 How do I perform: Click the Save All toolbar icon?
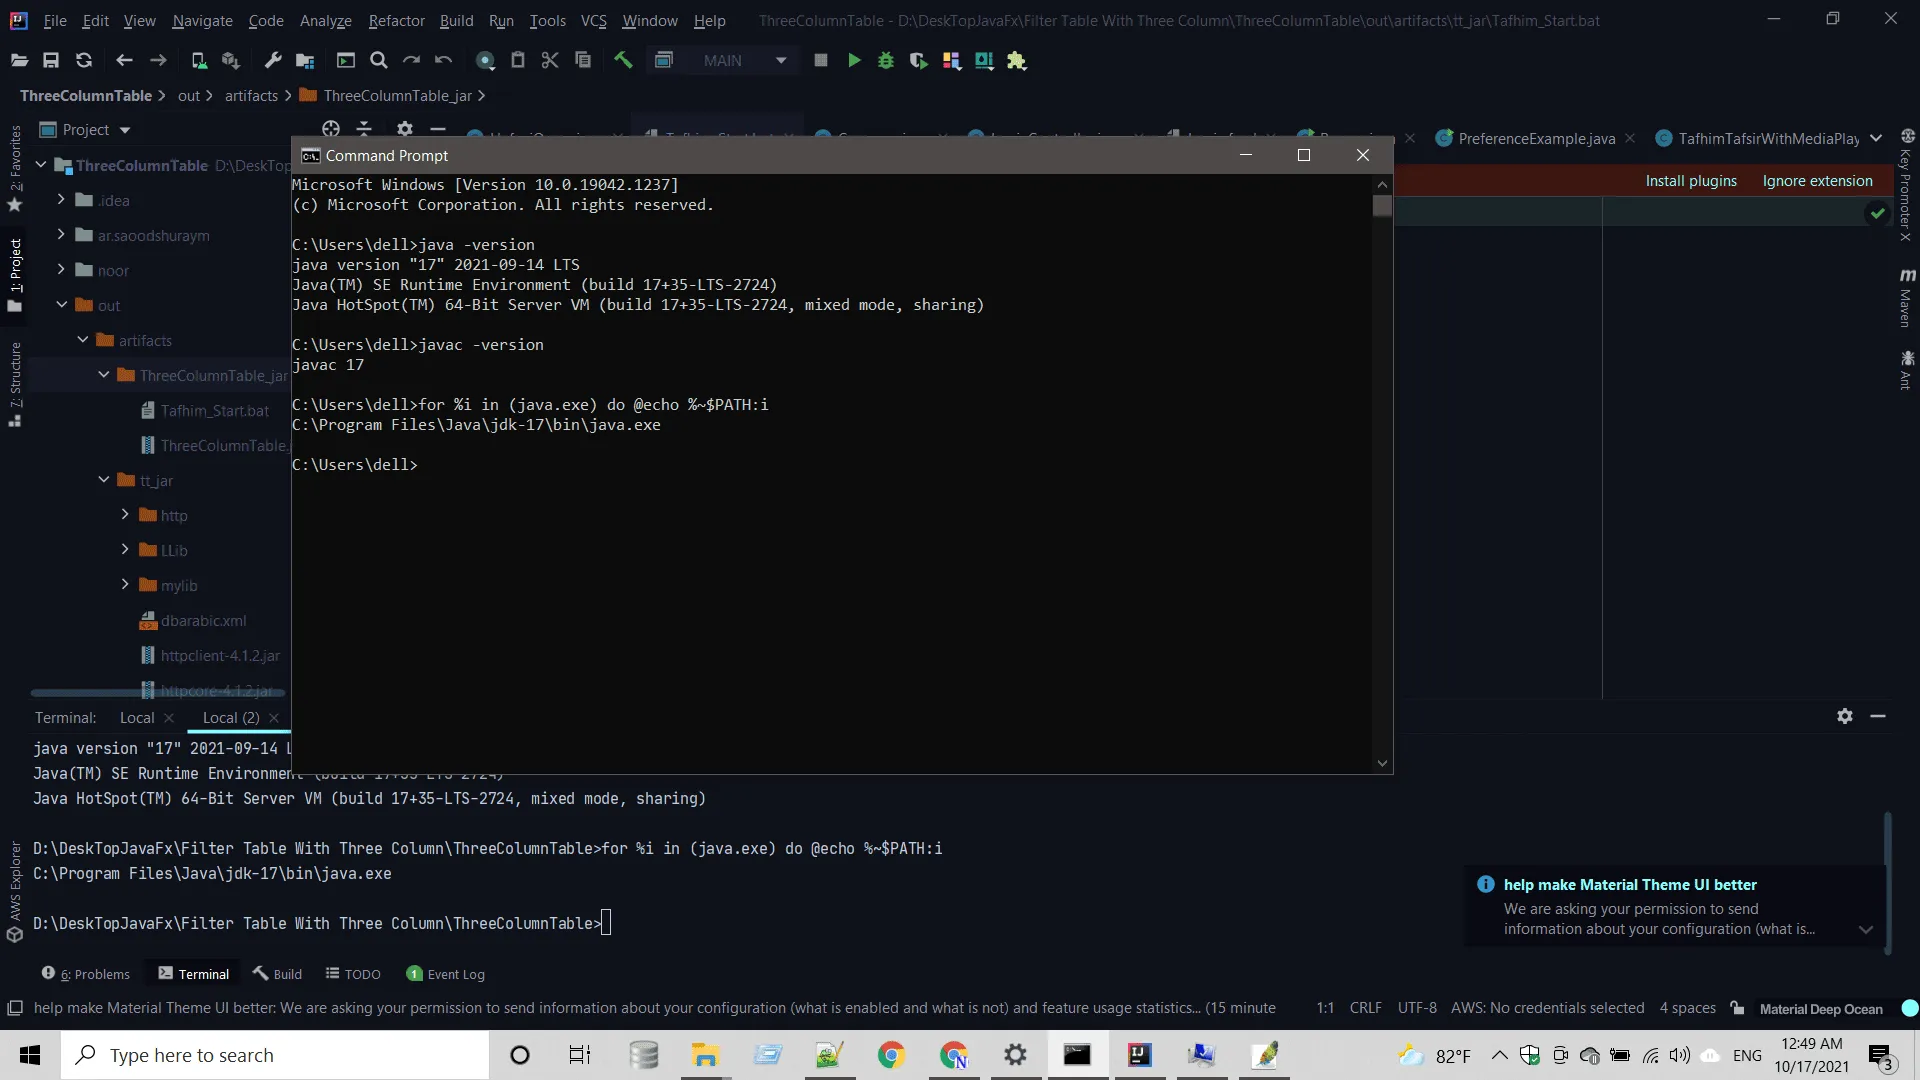click(x=51, y=61)
